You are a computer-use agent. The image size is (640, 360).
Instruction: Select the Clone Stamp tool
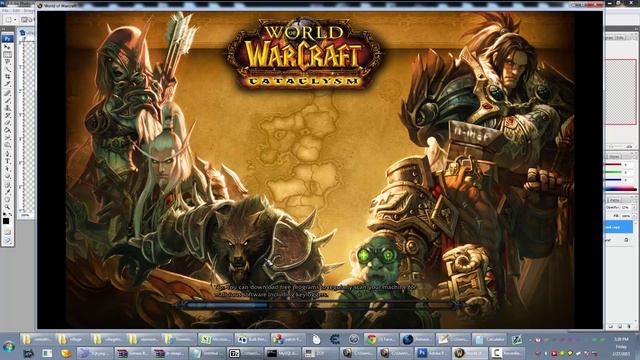(x=7, y=108)
